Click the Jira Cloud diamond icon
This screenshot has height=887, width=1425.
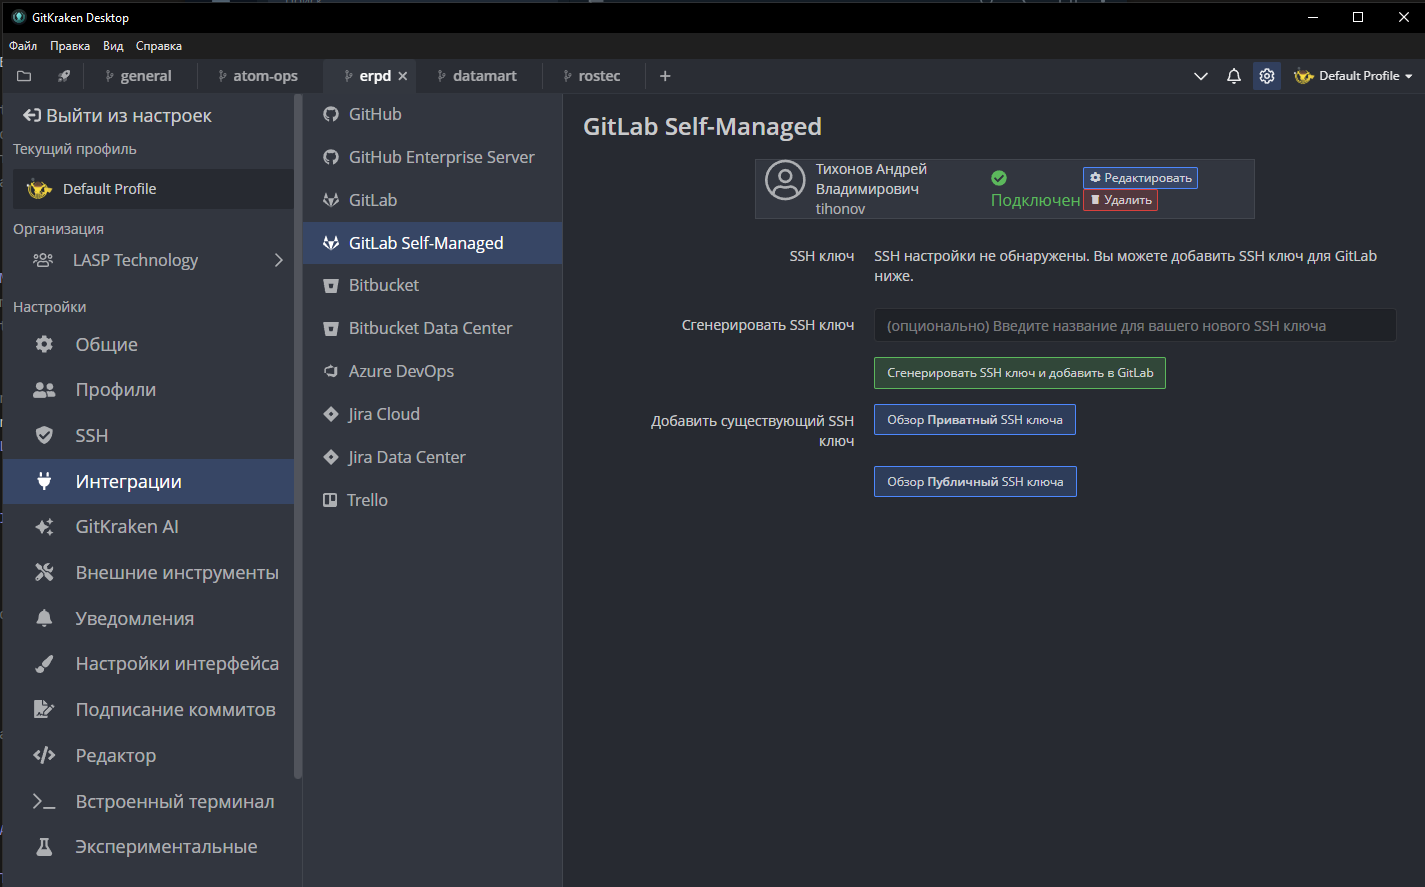331,414
